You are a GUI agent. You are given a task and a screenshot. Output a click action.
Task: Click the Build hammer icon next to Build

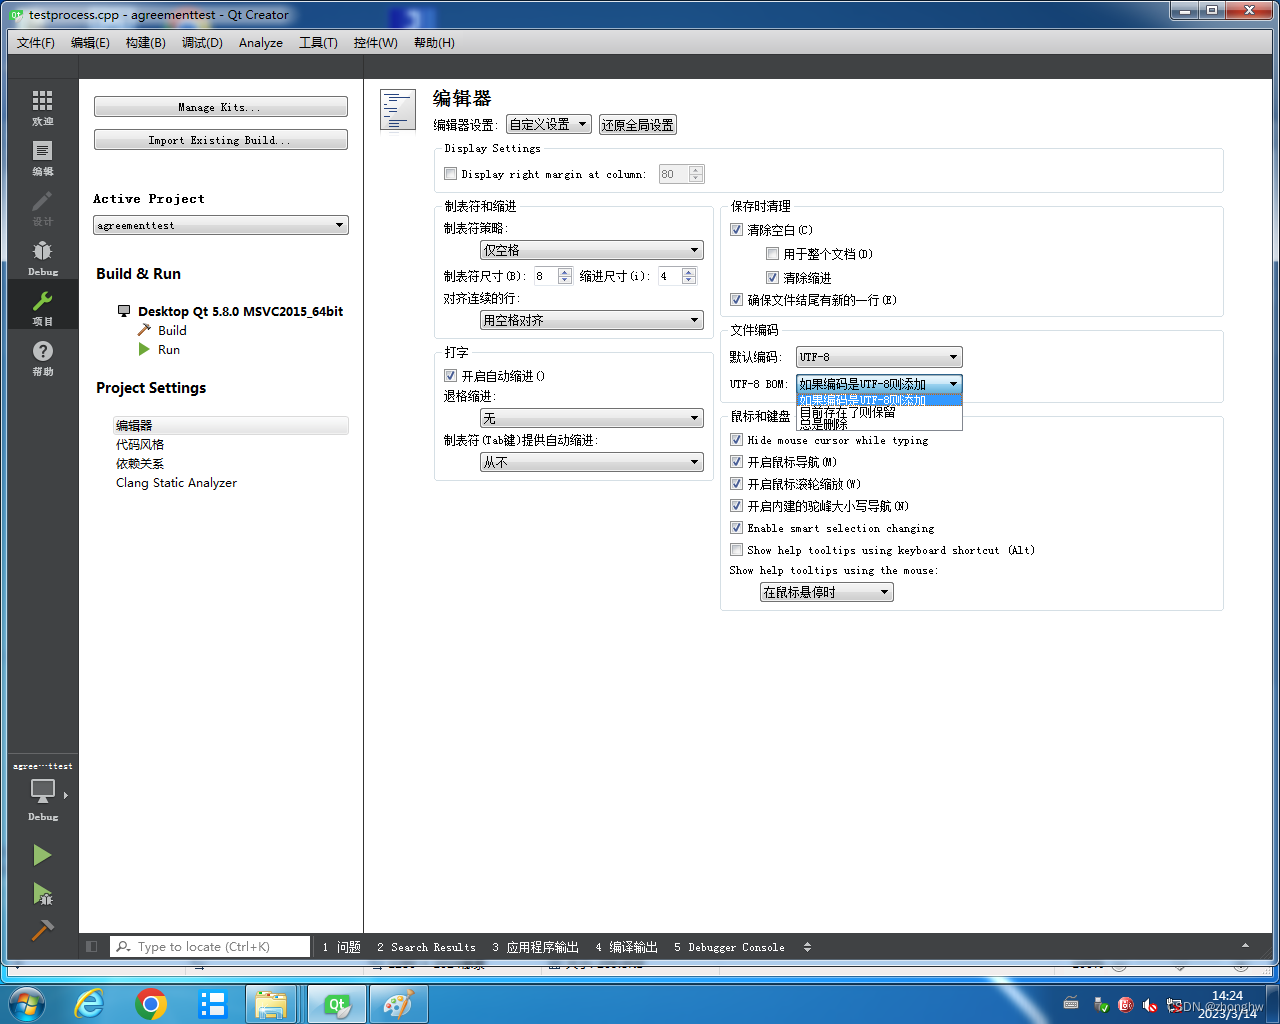tap(143, 330)
